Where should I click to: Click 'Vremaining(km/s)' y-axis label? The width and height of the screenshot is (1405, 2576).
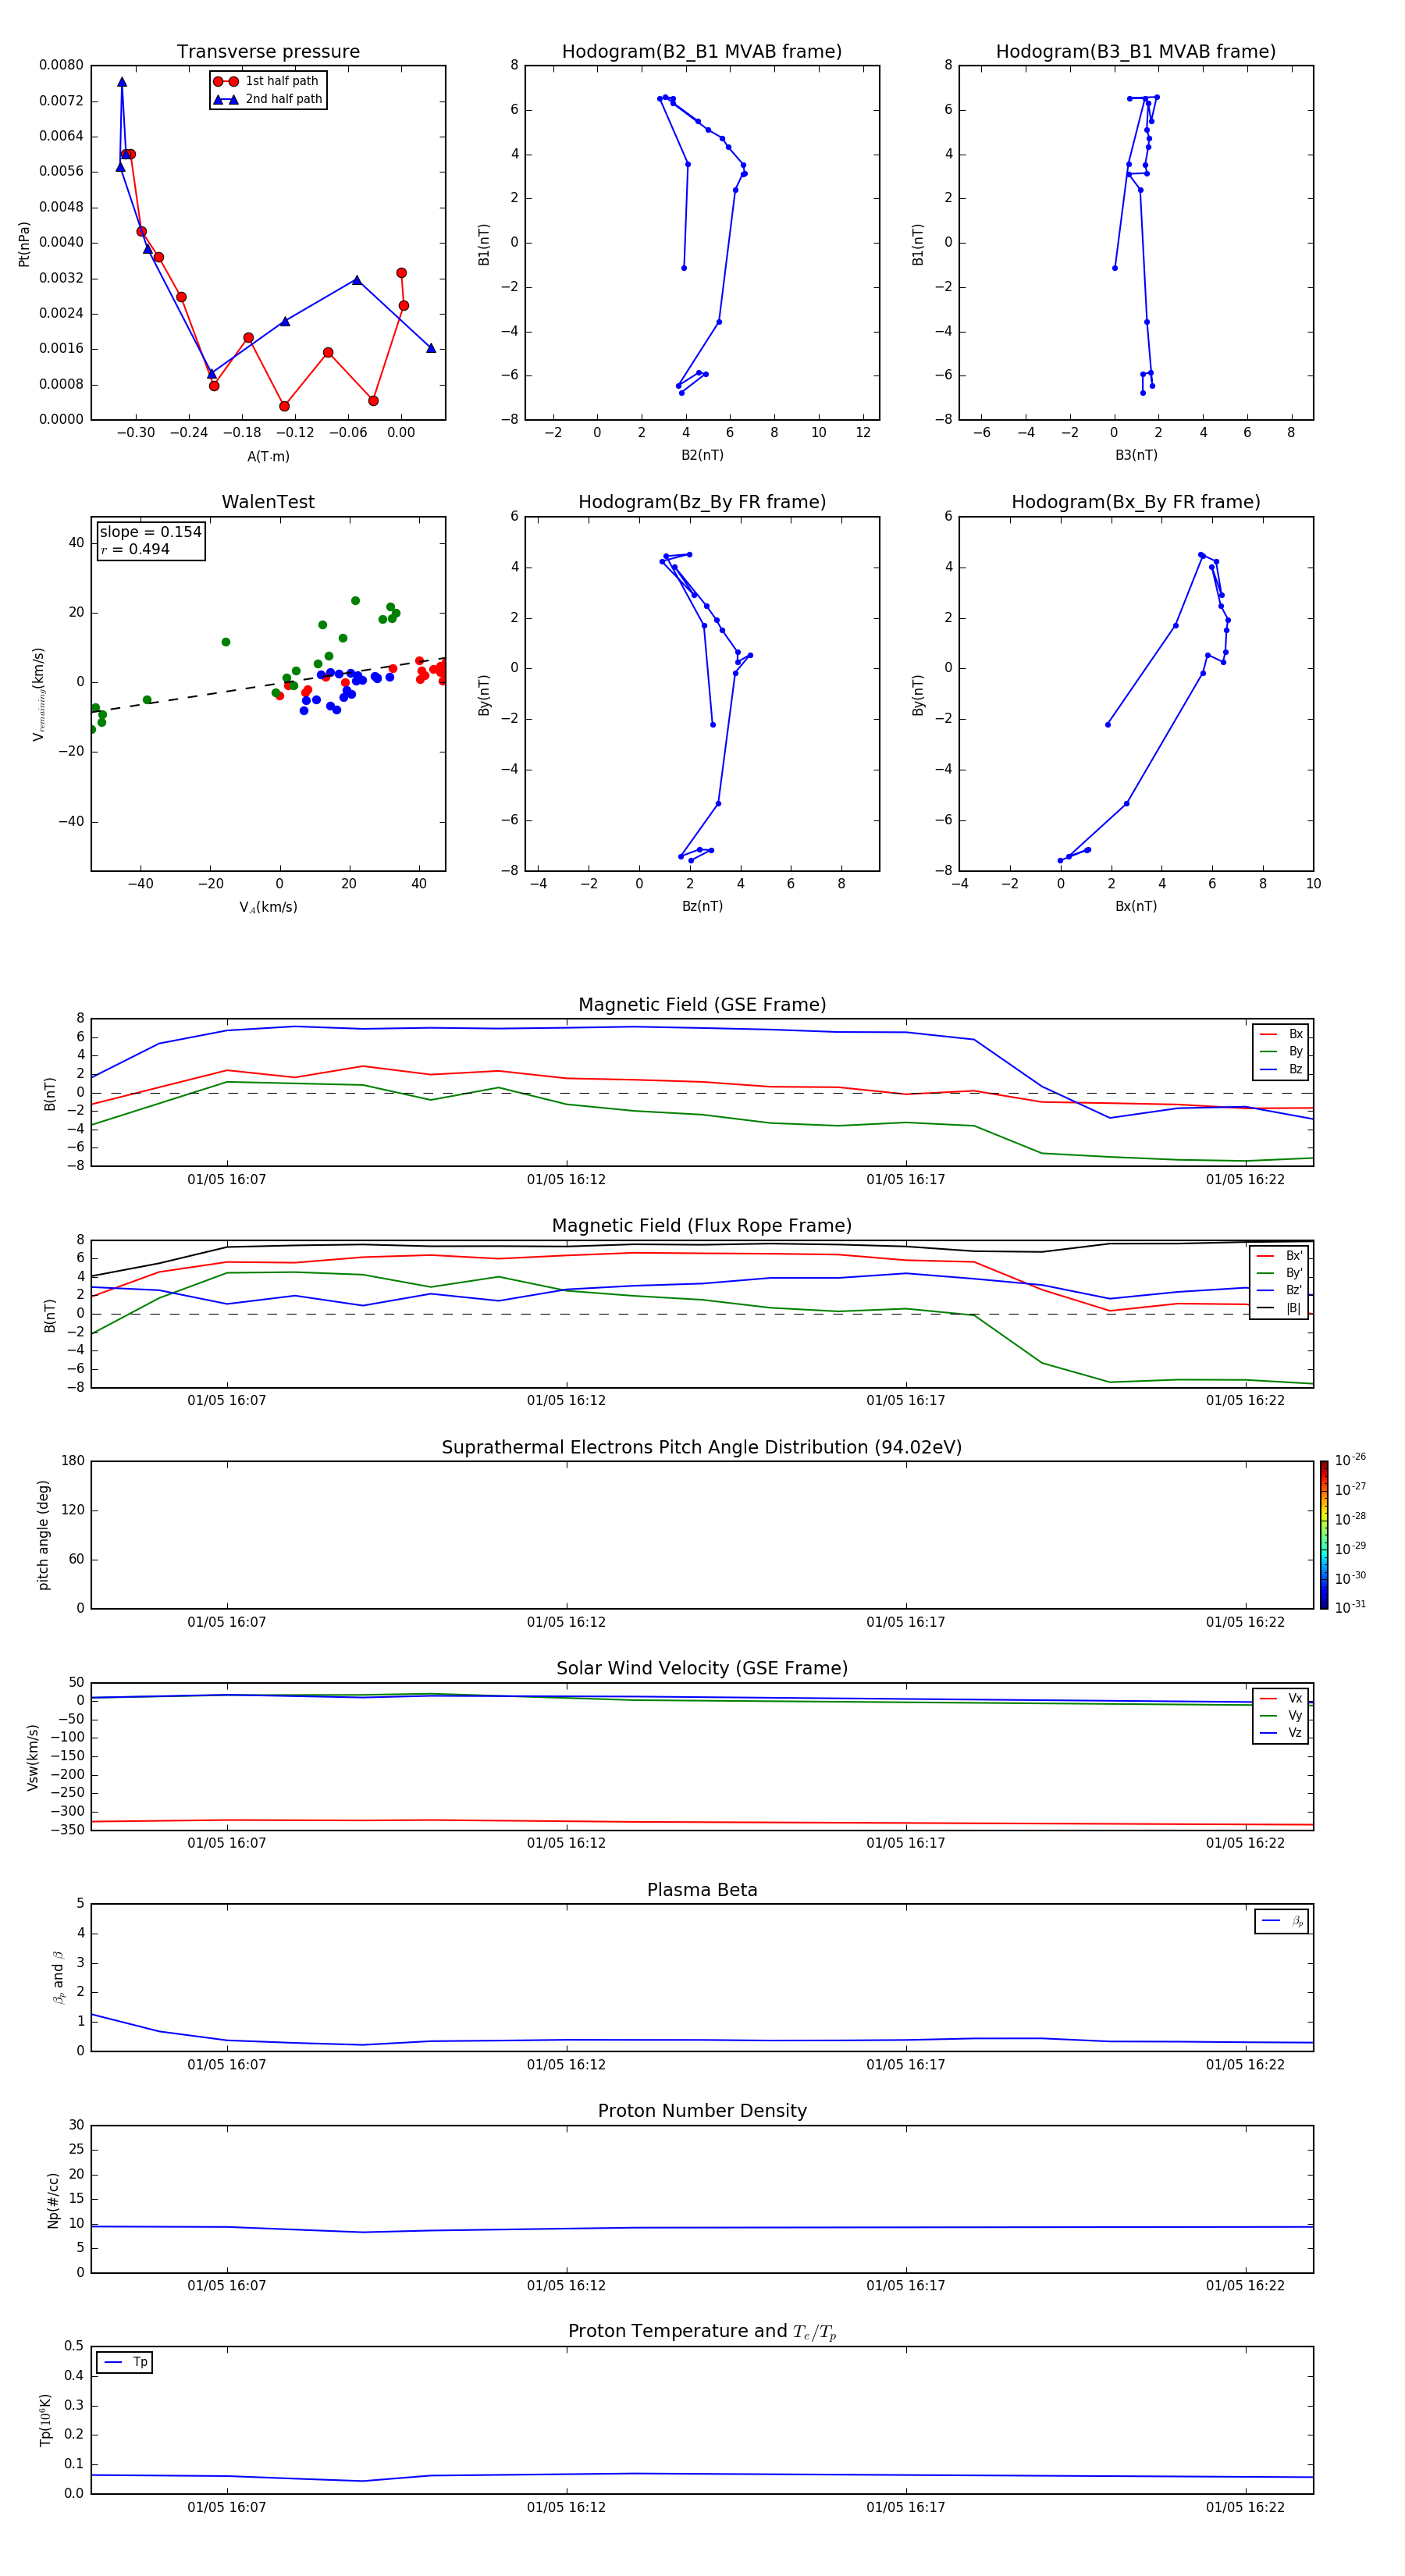pyautogui.click(x=39, y=694)
